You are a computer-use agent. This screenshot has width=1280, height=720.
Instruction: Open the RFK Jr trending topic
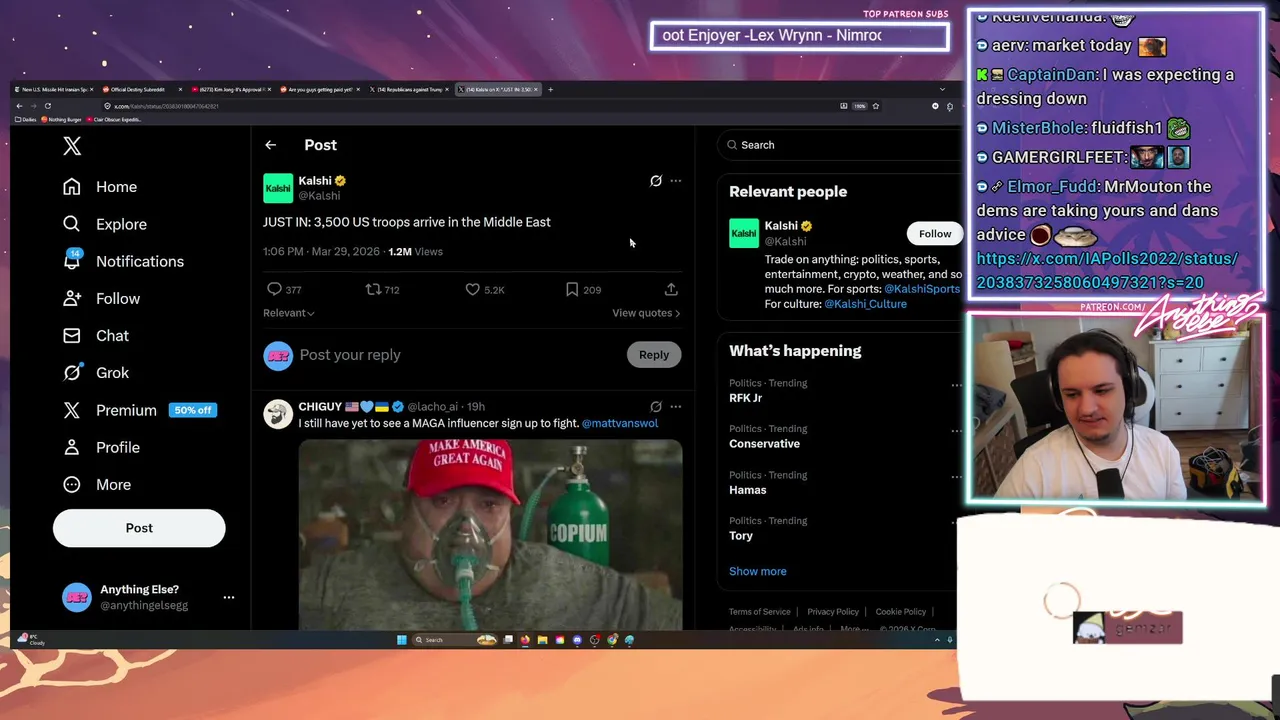point(746,398)
